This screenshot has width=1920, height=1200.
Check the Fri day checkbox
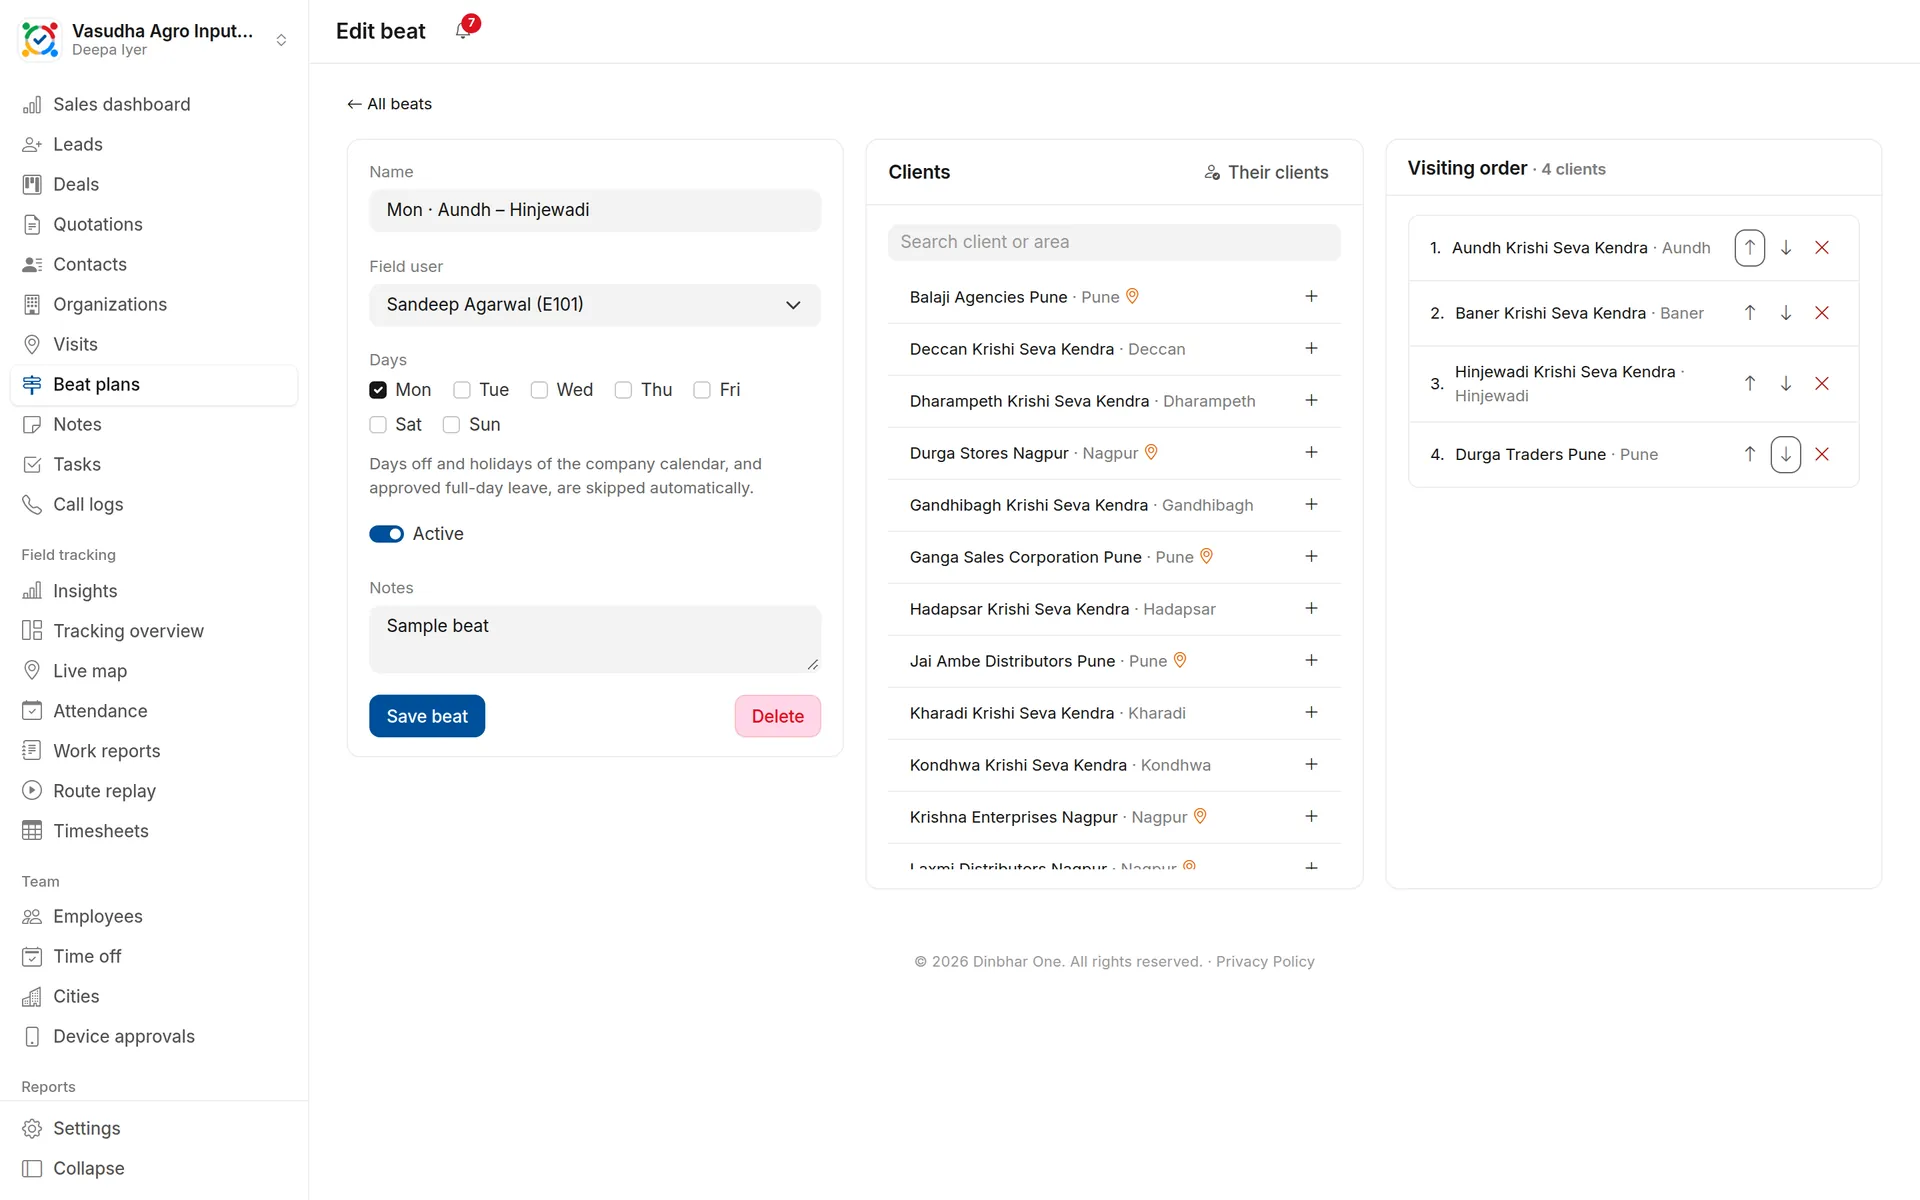702,390
